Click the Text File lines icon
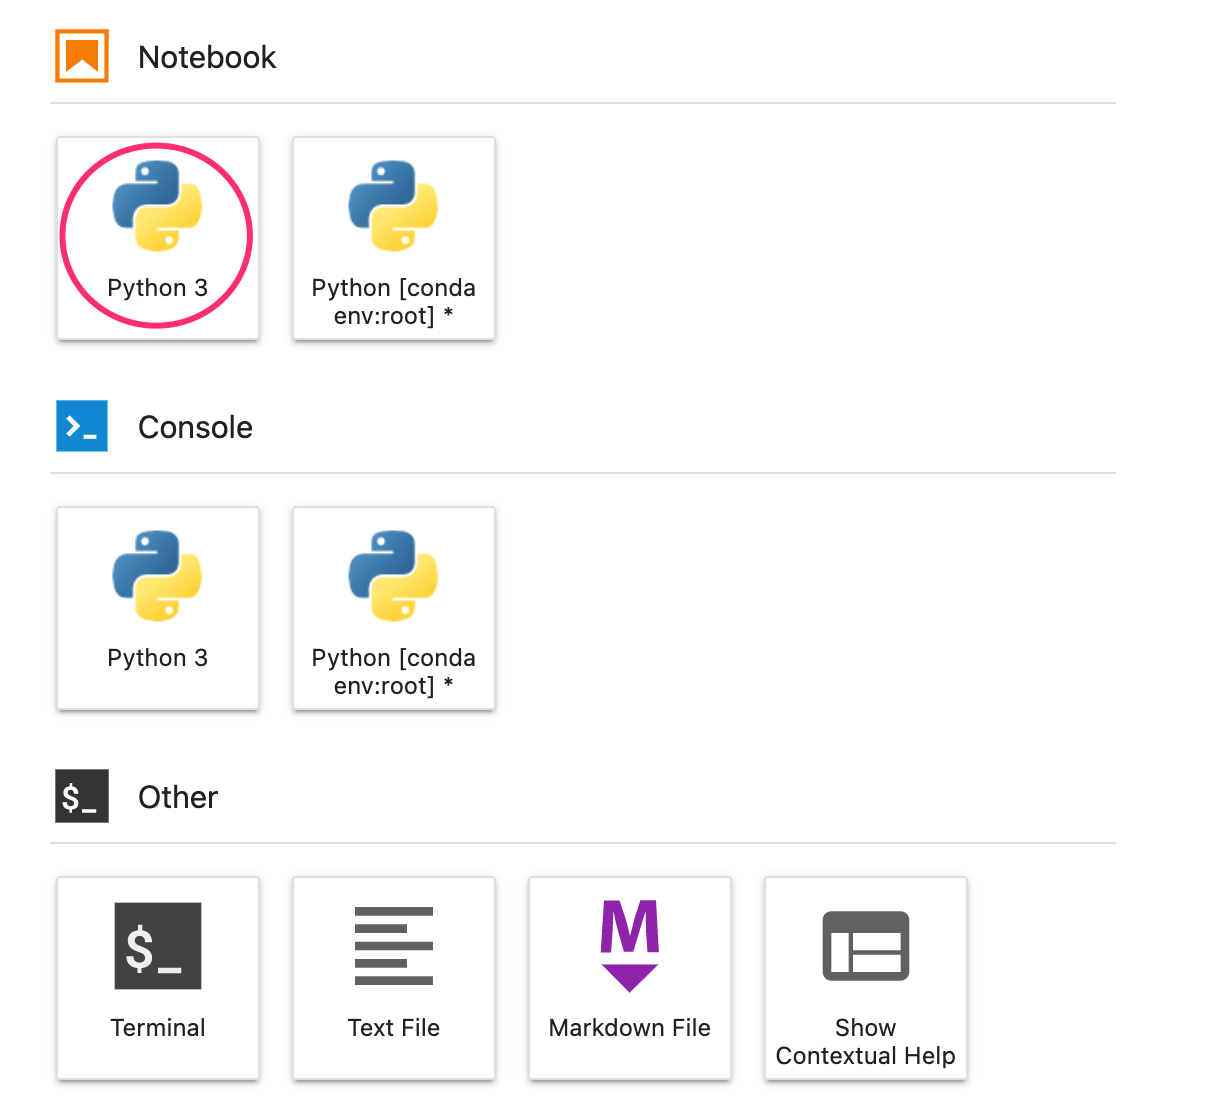Screen dimensions: 1208x1102 click(x=393, y=945)
